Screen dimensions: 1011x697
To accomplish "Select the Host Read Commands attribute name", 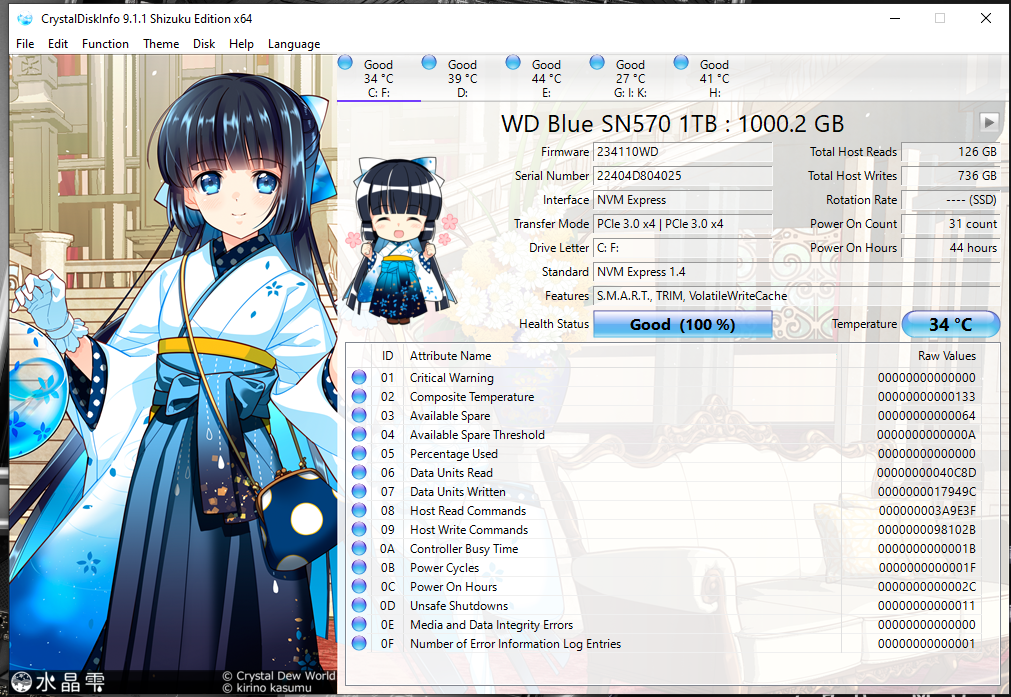I will click(x=468, y=511).
